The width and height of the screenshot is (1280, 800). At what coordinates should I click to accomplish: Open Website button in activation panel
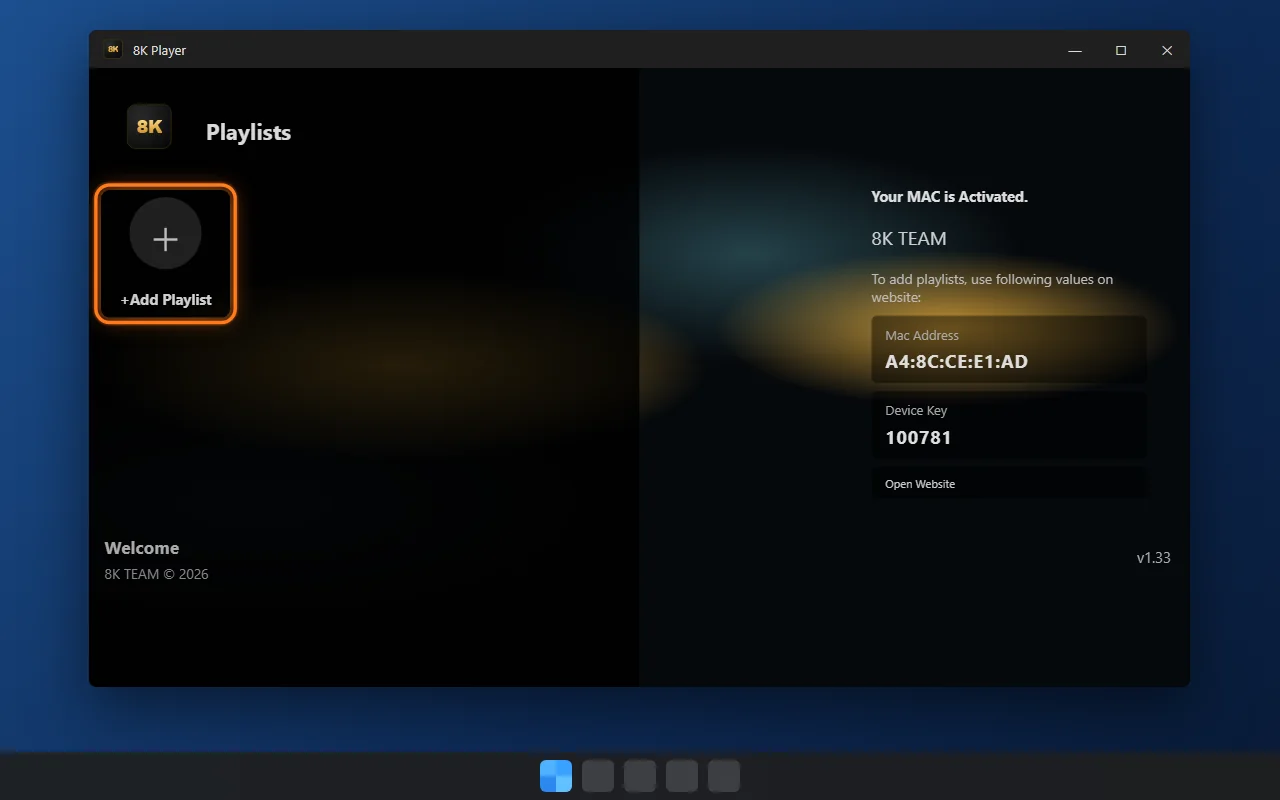[x=1009, y=484]
